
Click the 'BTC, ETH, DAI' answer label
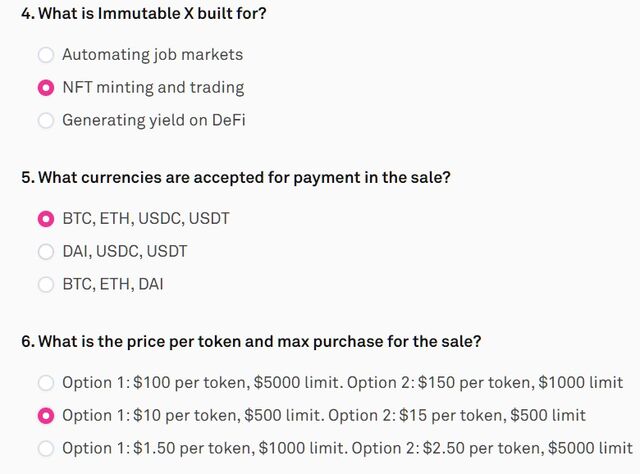[x=113, y=284]
